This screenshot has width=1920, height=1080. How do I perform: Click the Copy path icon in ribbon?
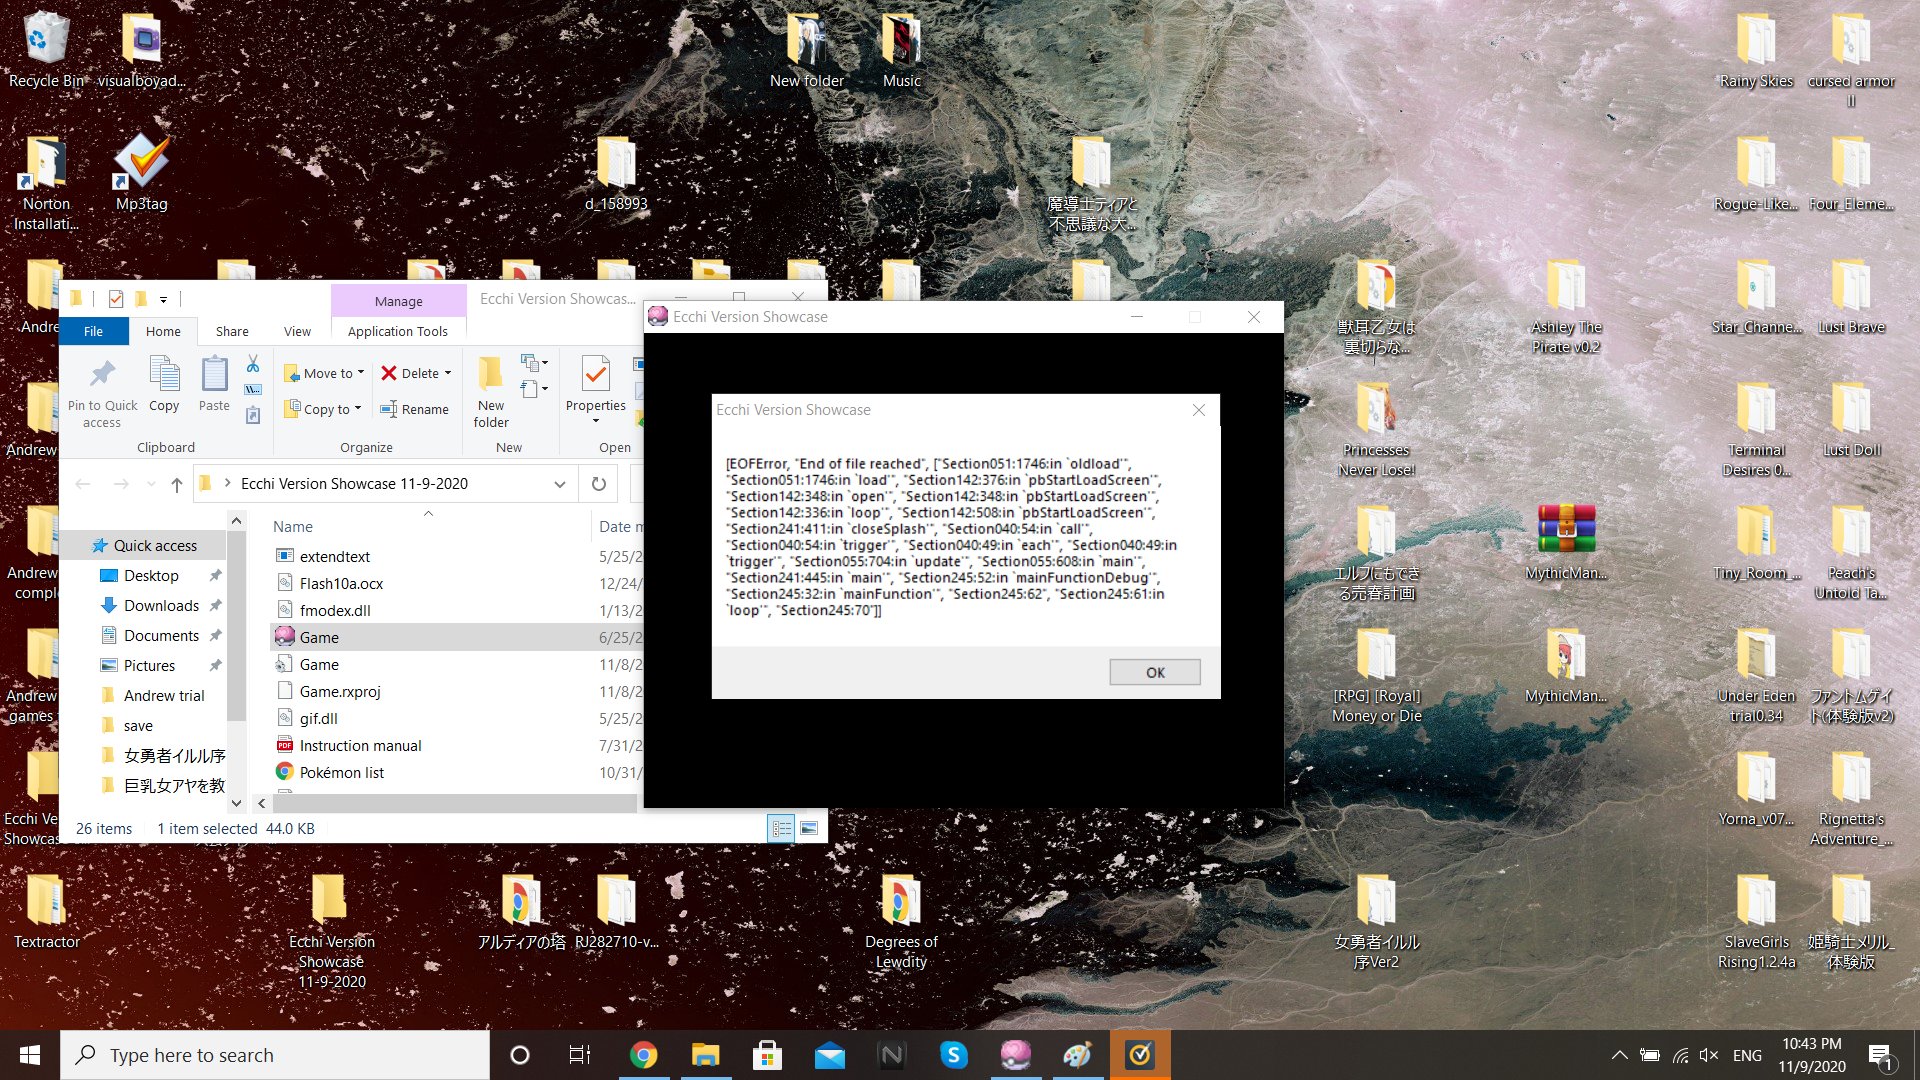pyautogui.click(x=253, y=389)
